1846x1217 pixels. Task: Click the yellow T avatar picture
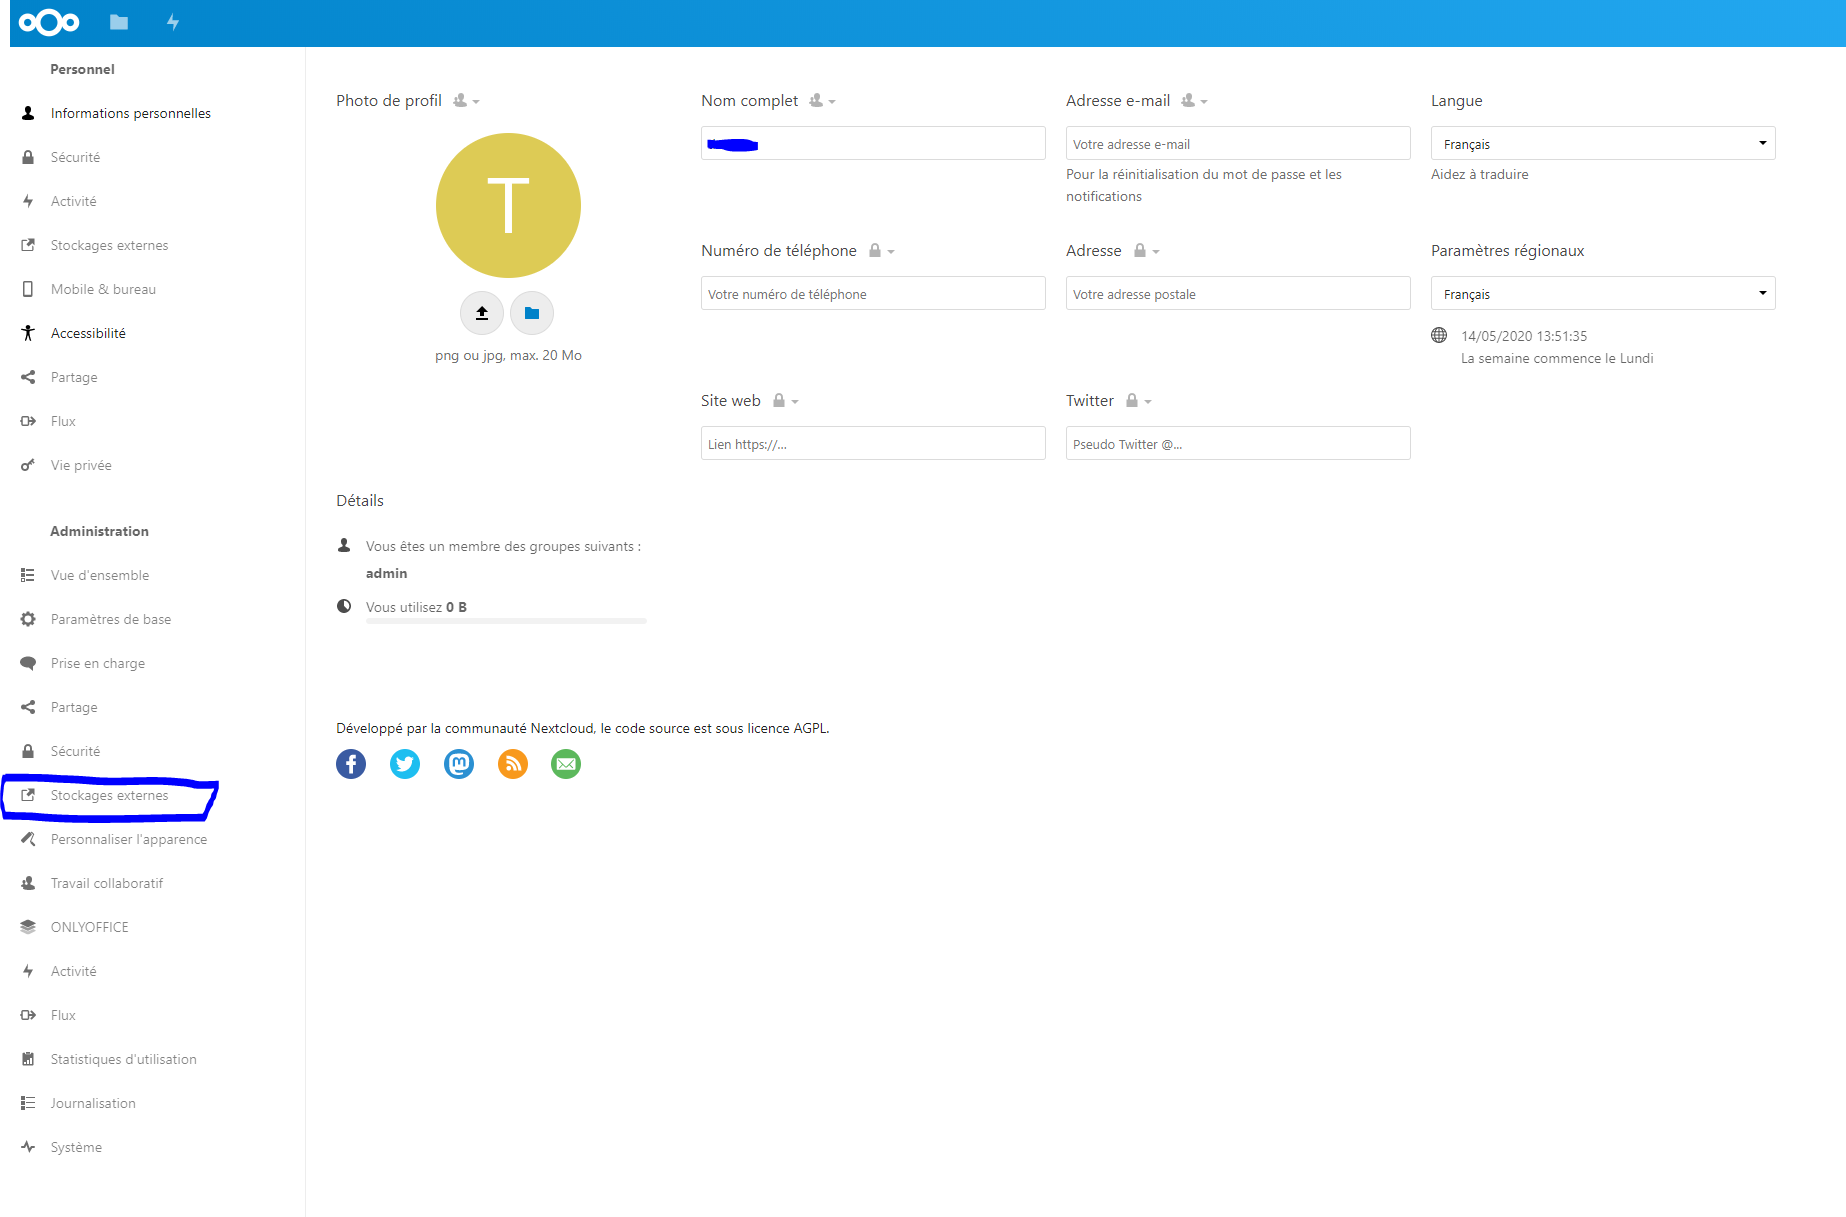click(x=508, y=205)
